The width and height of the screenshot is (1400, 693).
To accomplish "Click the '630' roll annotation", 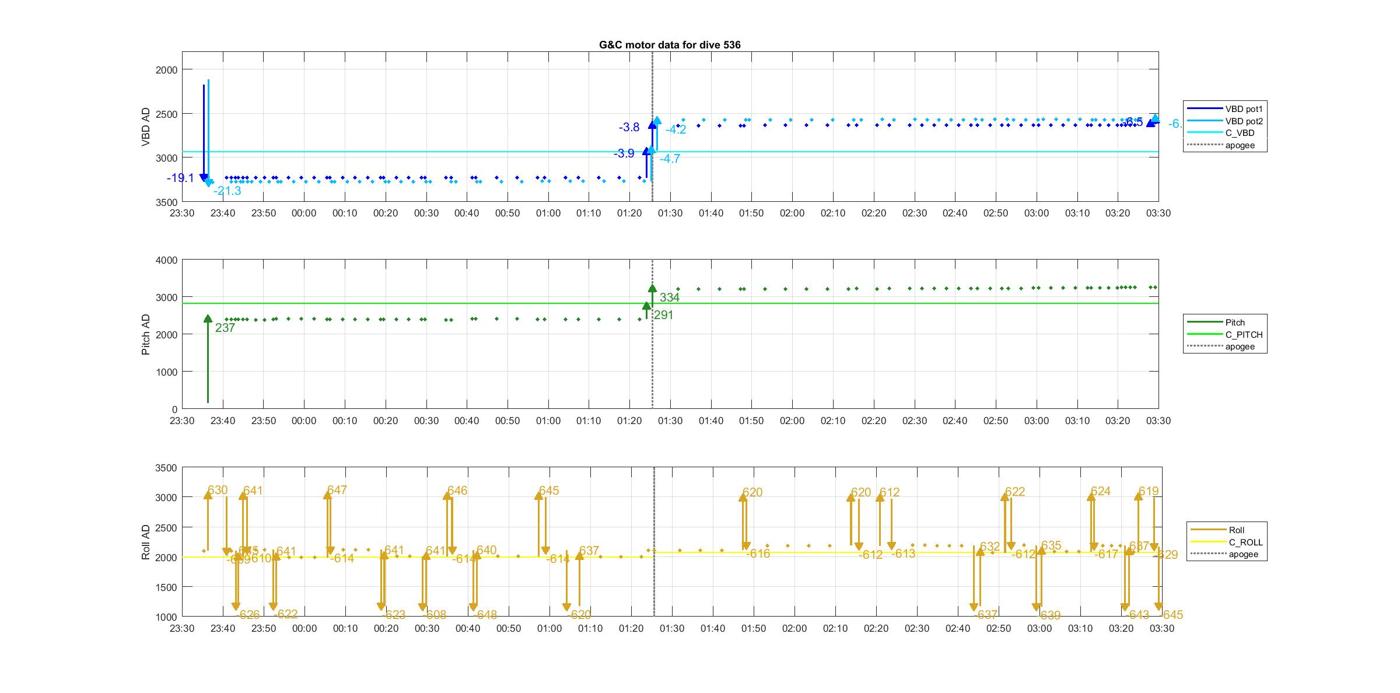I will [x=218, y=490].
